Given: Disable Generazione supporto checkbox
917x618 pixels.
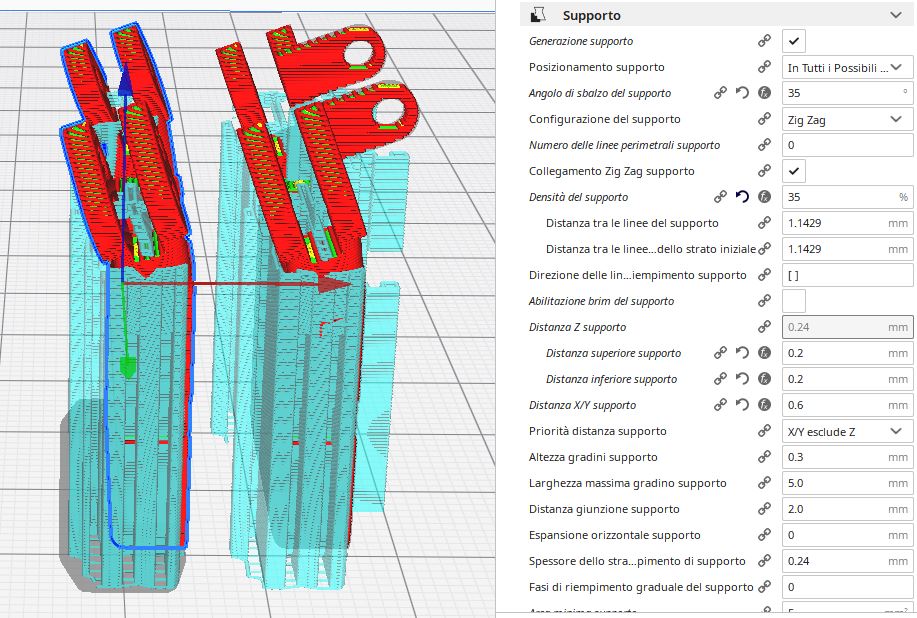Looking at the screenshot, I should 794,41.
